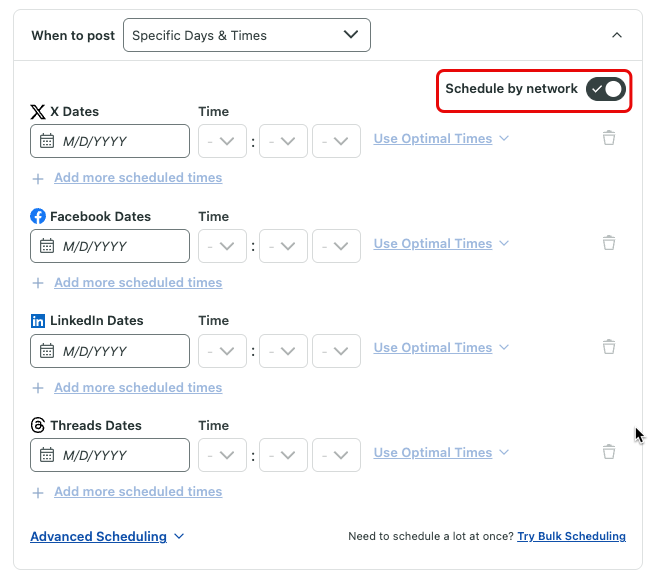This screenshot has width=663, height=586.
Task: Expand Advanced Scheduling options
Action: pos(107,536)
